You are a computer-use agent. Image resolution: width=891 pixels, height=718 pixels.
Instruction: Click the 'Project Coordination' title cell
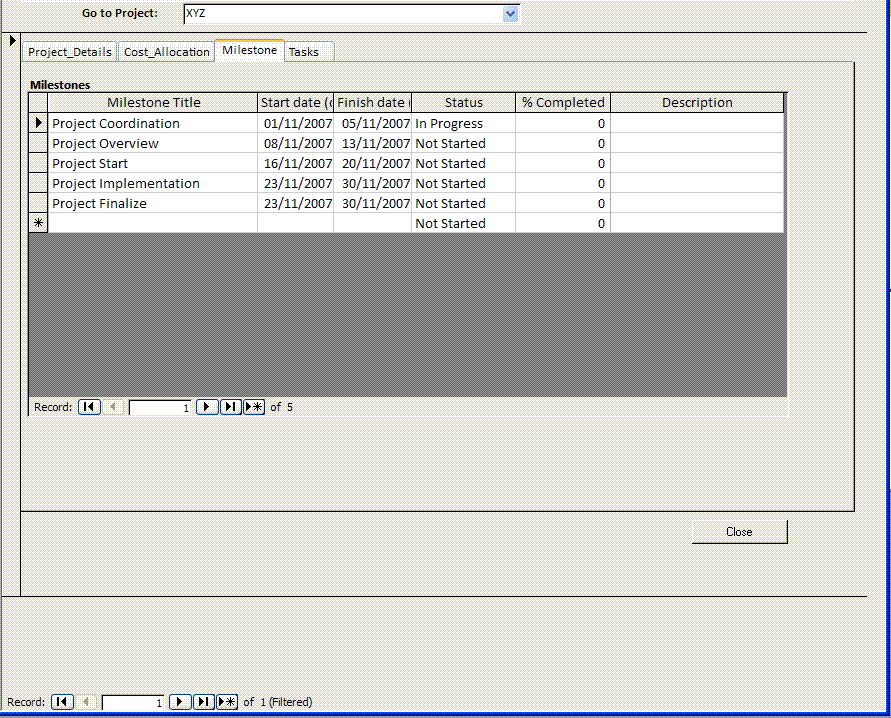click(x=153, y=123)
